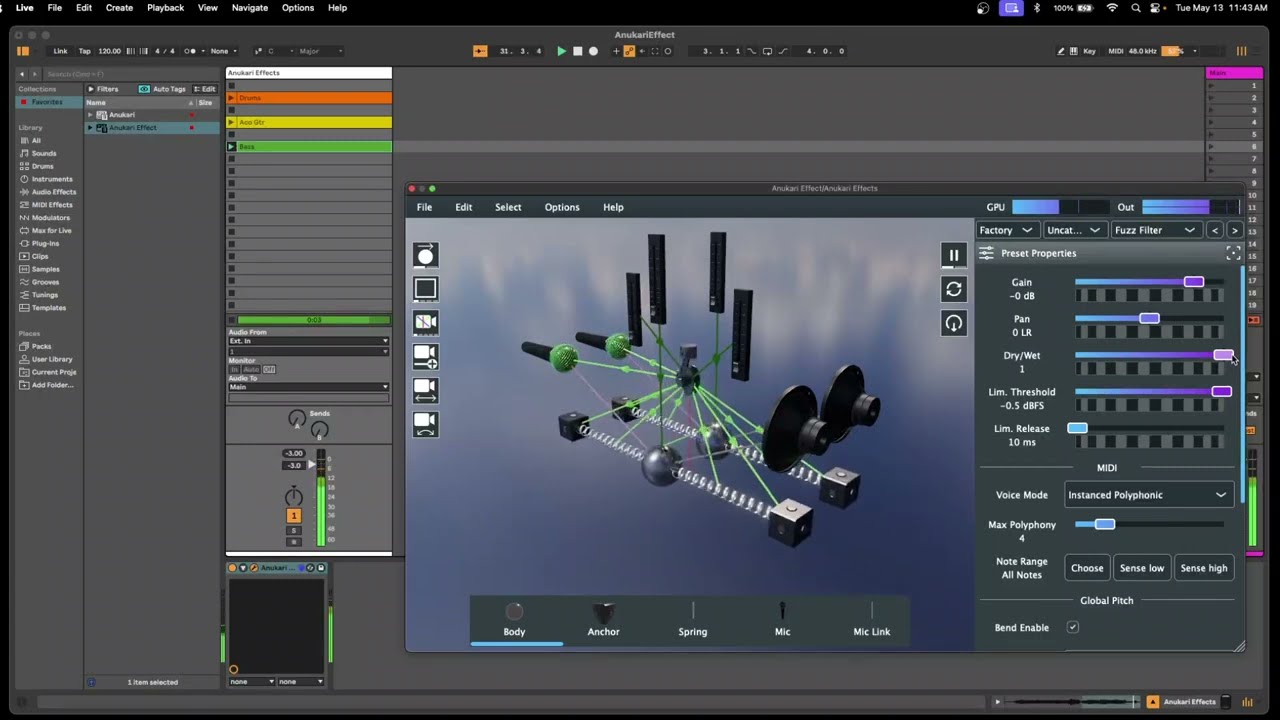Open the Anukari Select menu
The width and height of the screenshot is (1280, 720).
tap(508, 207)
